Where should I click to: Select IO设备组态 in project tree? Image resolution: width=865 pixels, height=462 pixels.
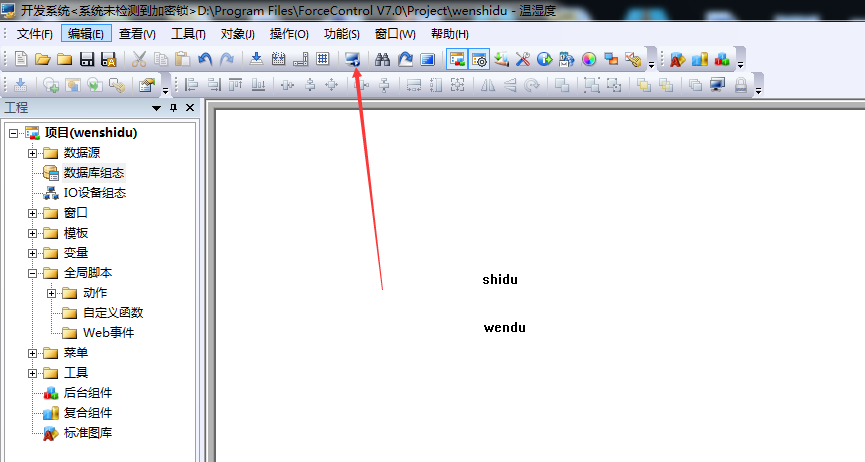click(x=95, y=193)
